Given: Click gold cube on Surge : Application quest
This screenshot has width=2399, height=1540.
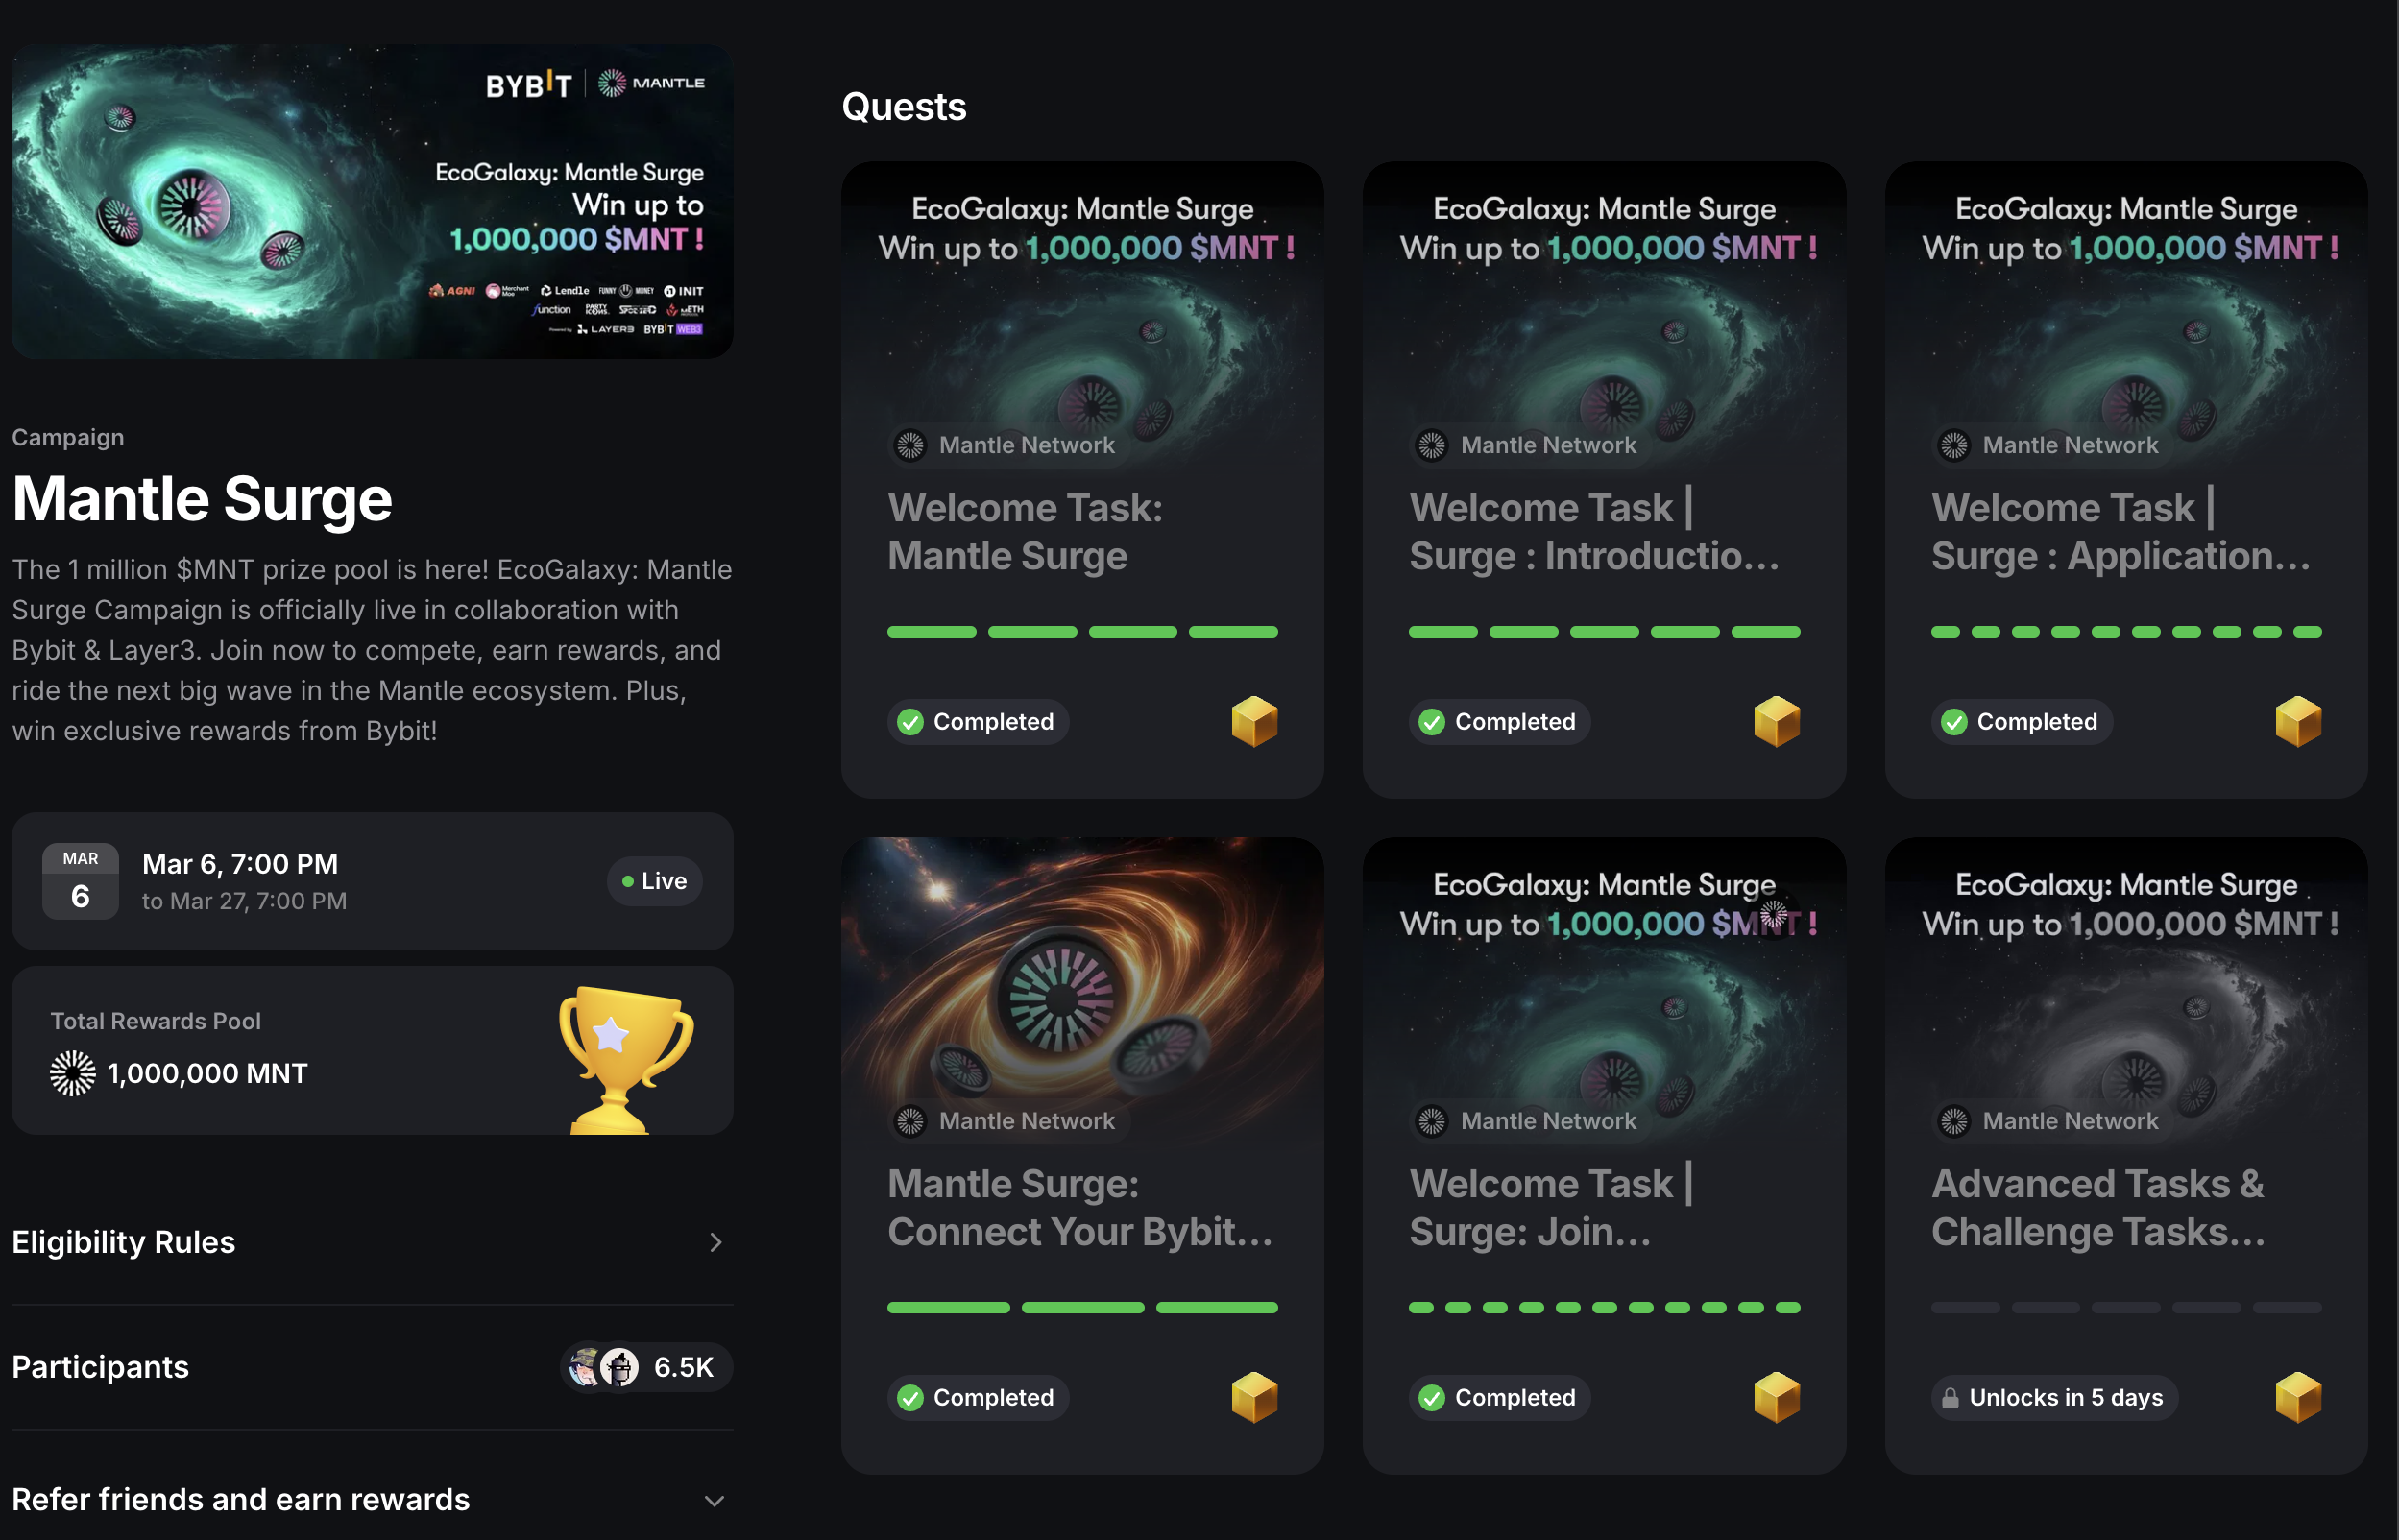Looking at the screenshot, I should (x=2297, y=721).
